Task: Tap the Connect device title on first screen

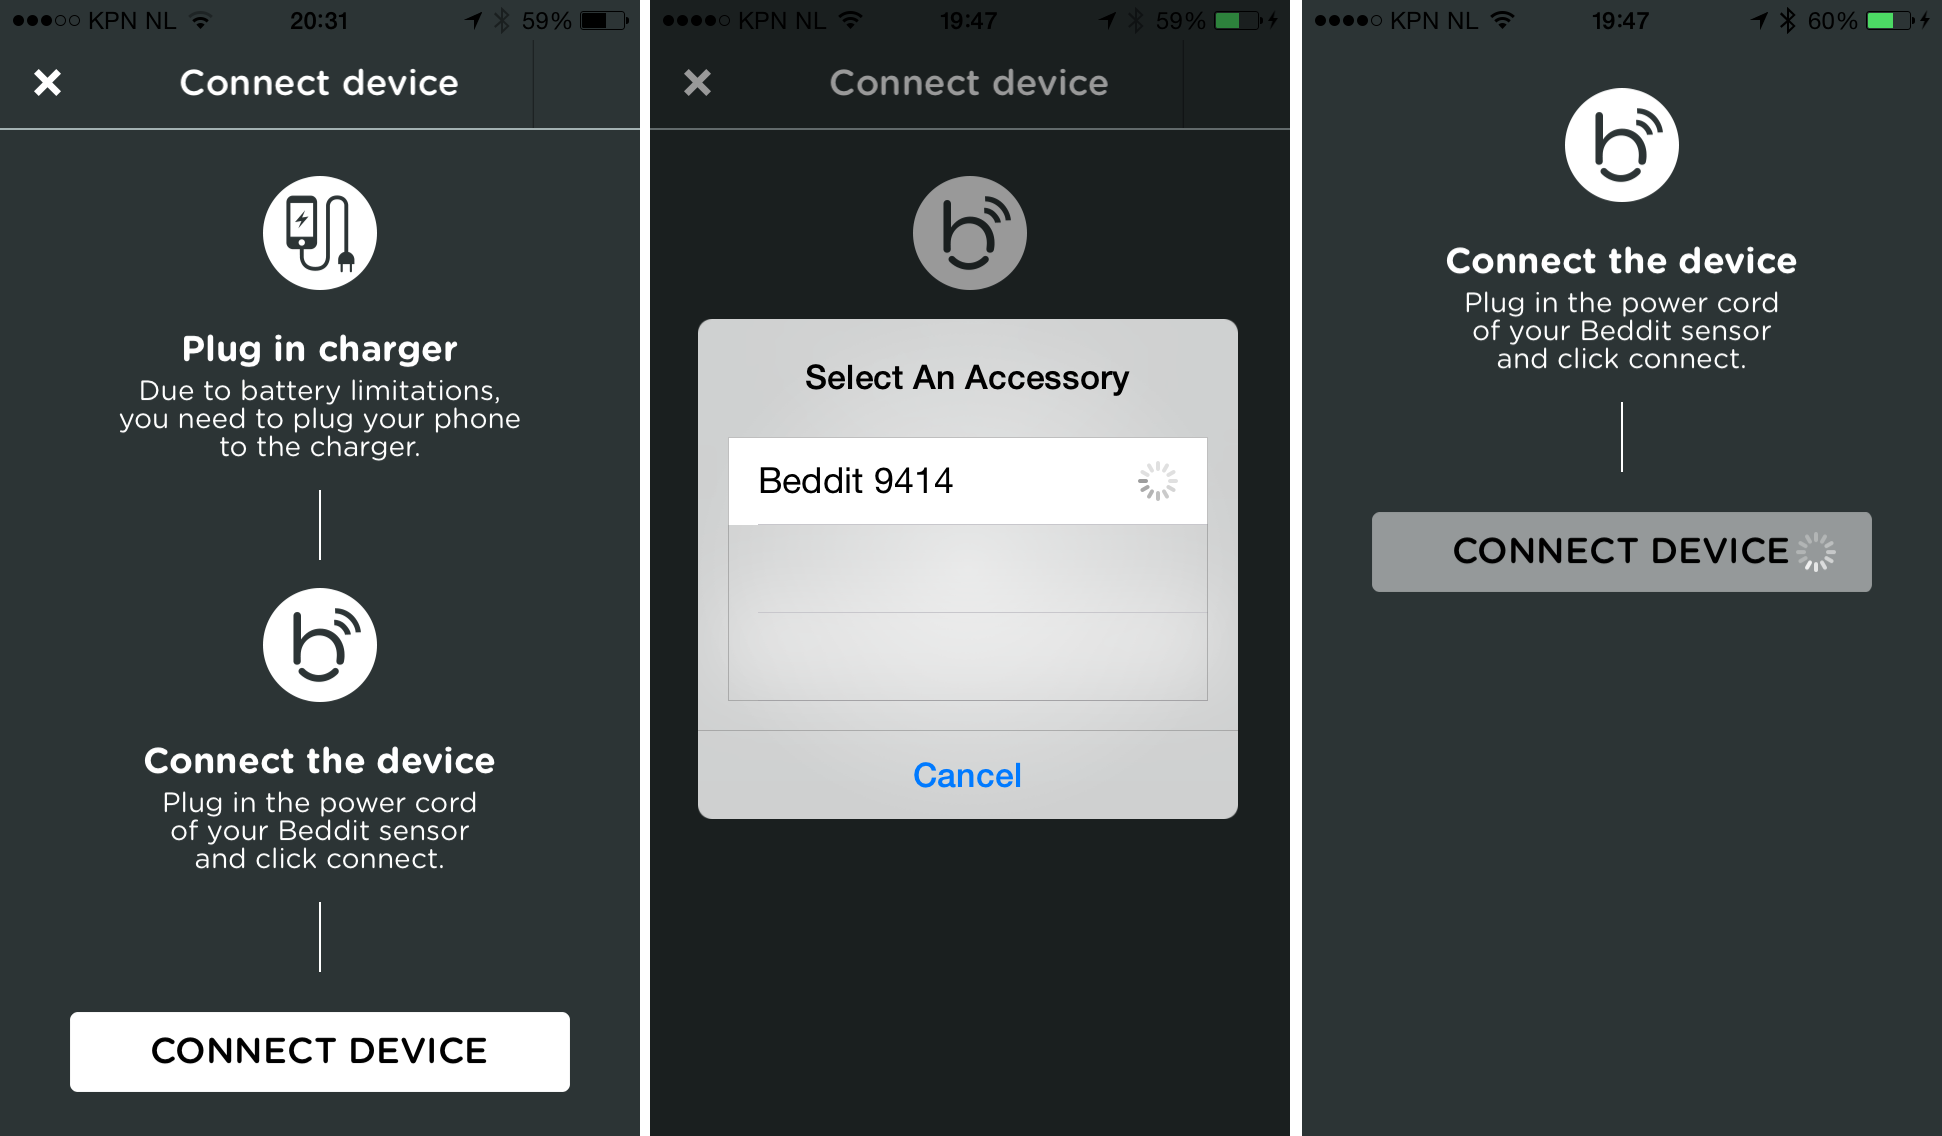Action: [319, 83]
